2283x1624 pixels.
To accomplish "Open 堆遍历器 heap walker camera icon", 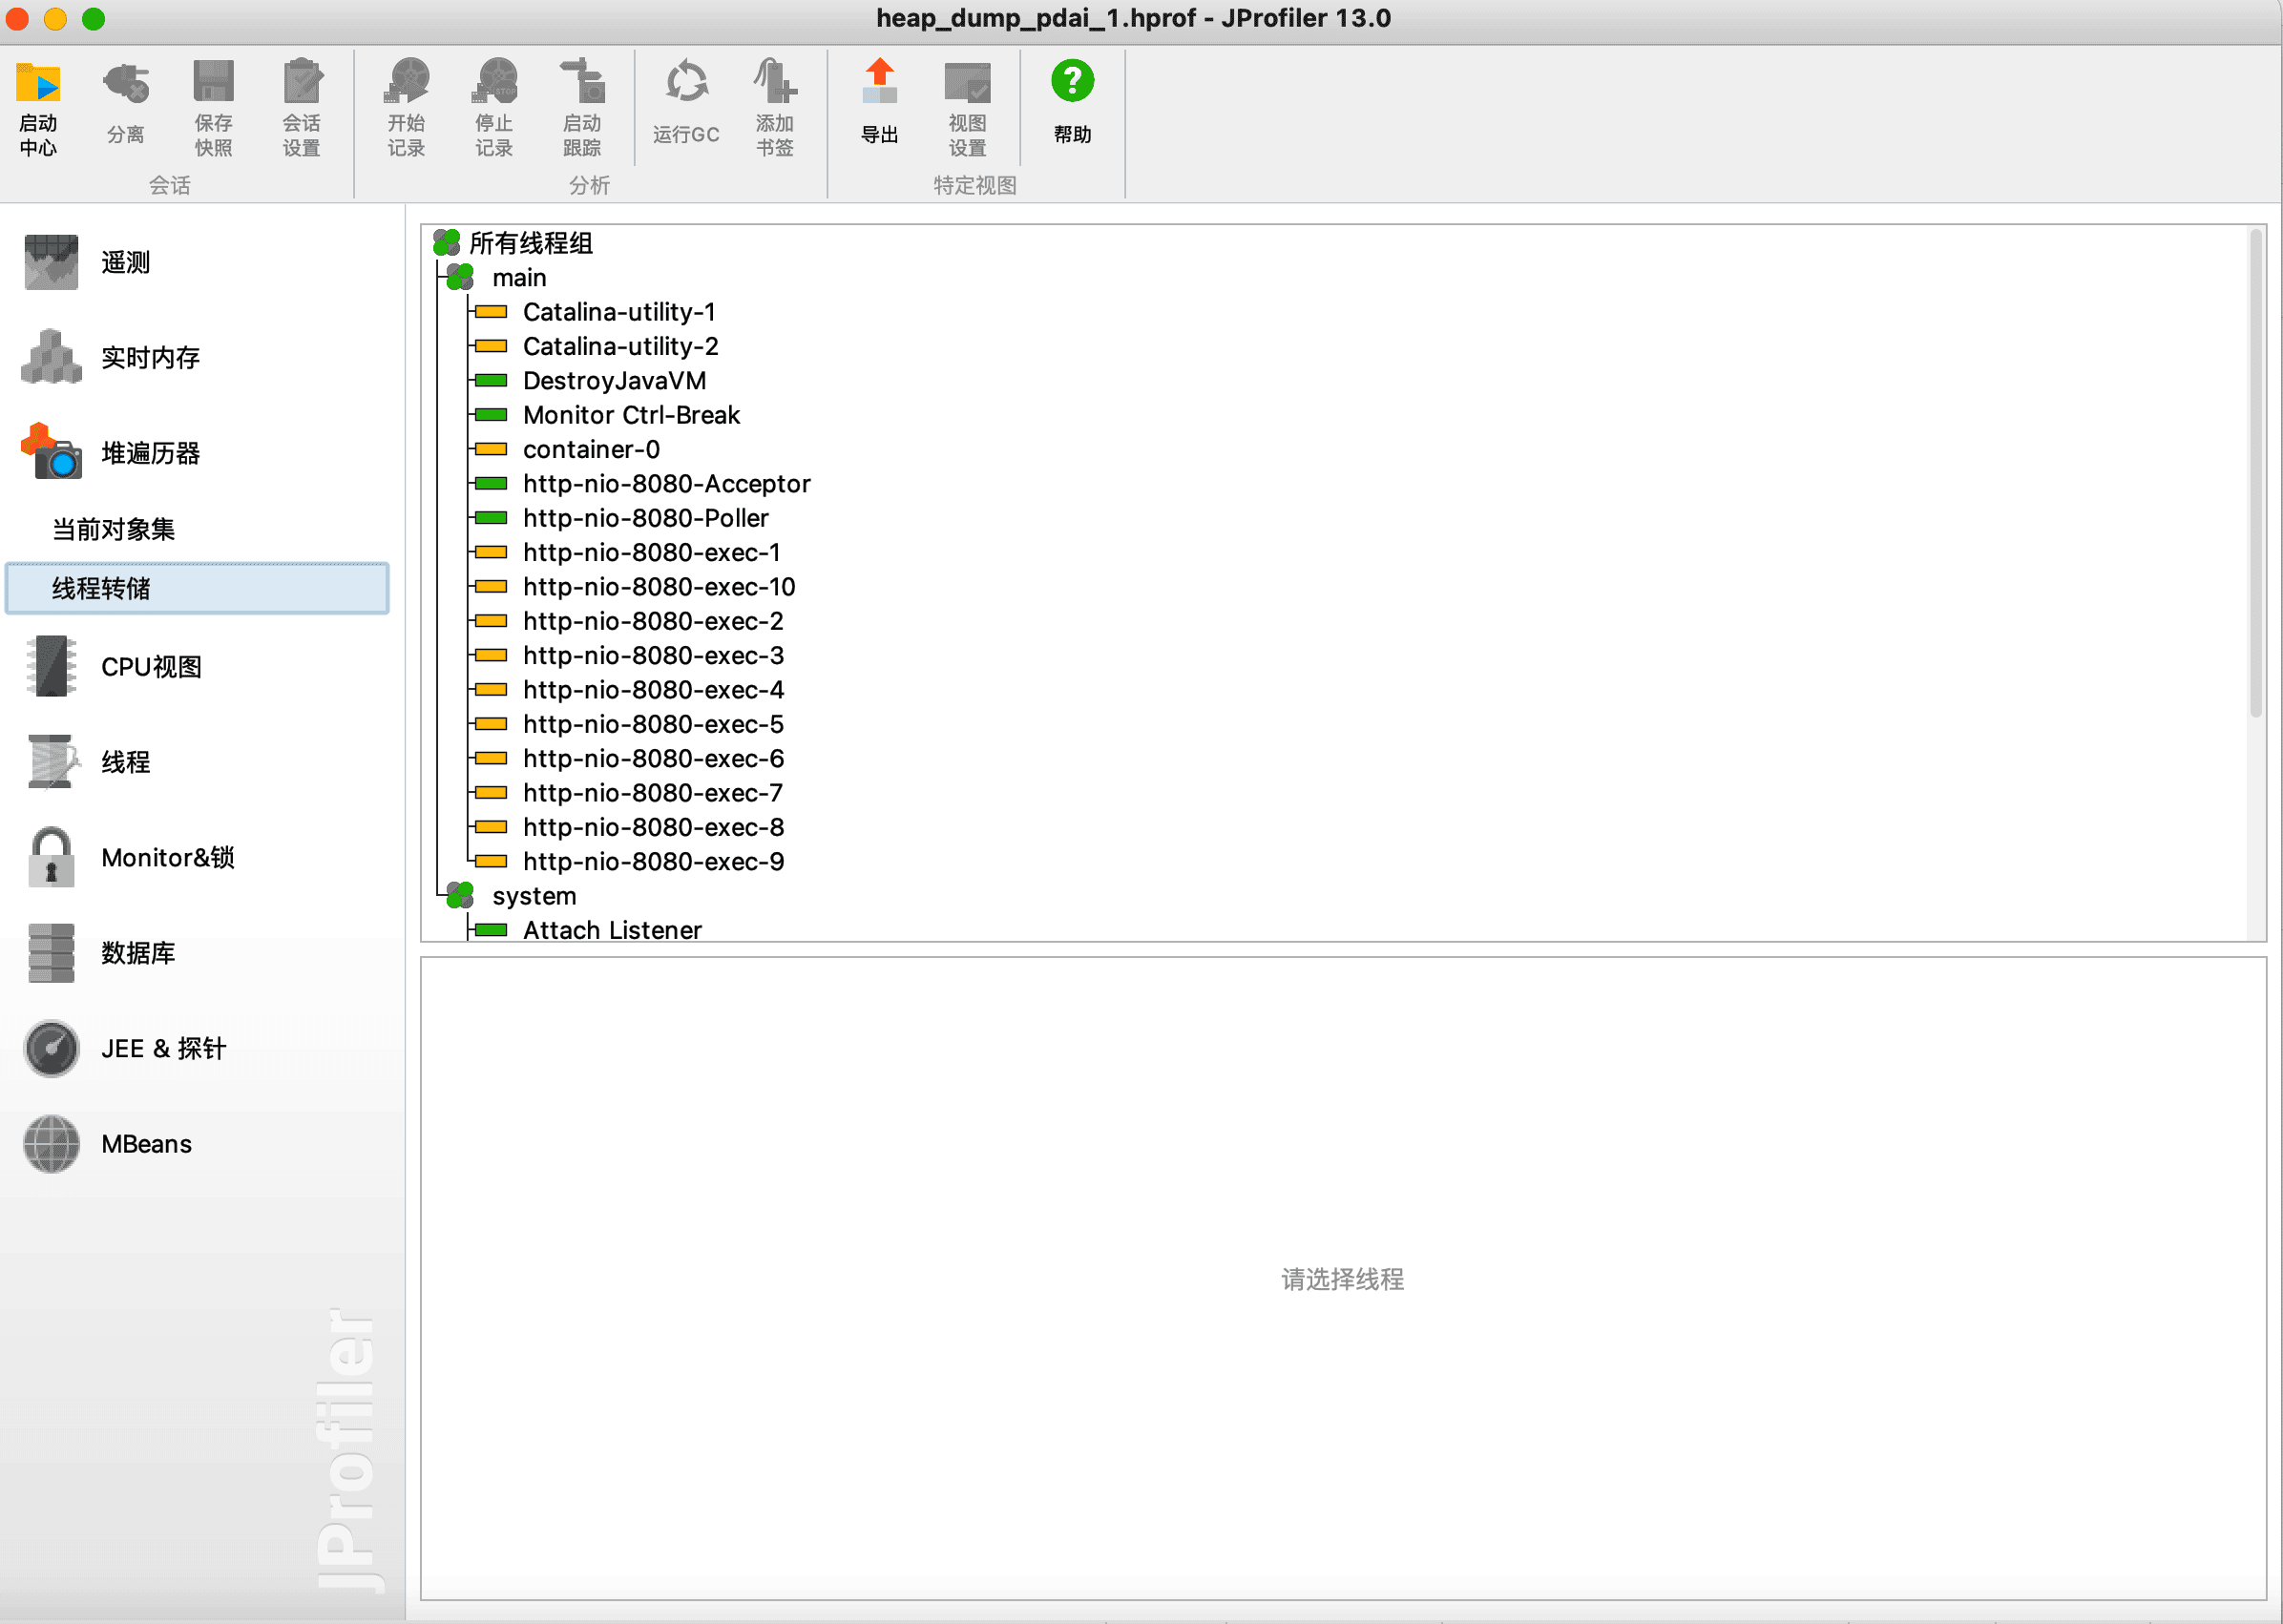I will [51, 452].
